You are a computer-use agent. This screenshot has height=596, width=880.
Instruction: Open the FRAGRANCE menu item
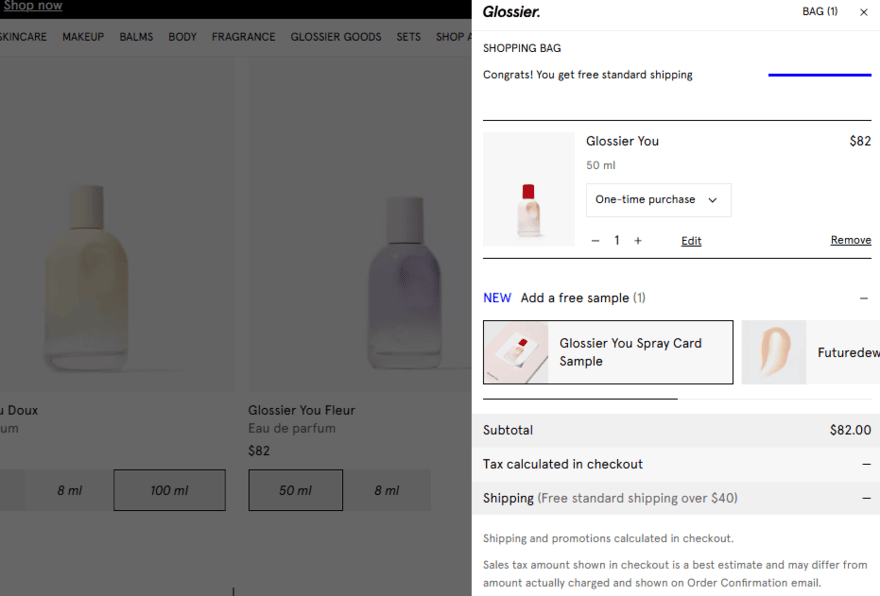(243, 36)
